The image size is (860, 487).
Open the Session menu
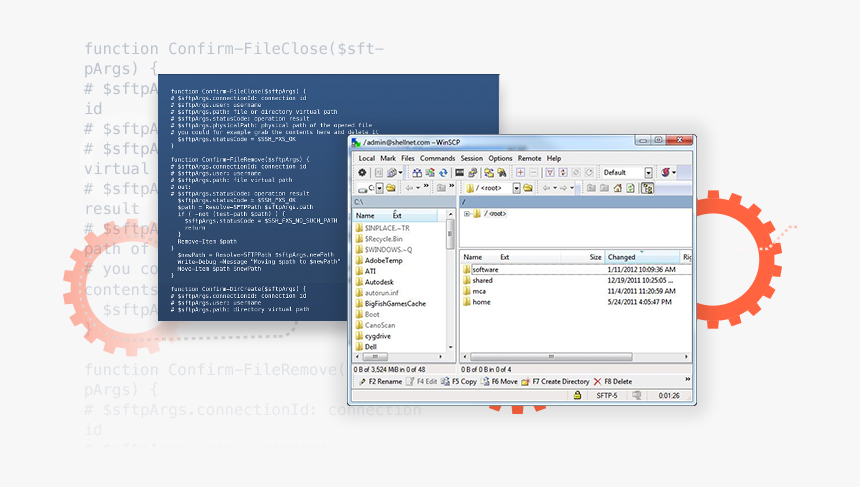point(472,158)
